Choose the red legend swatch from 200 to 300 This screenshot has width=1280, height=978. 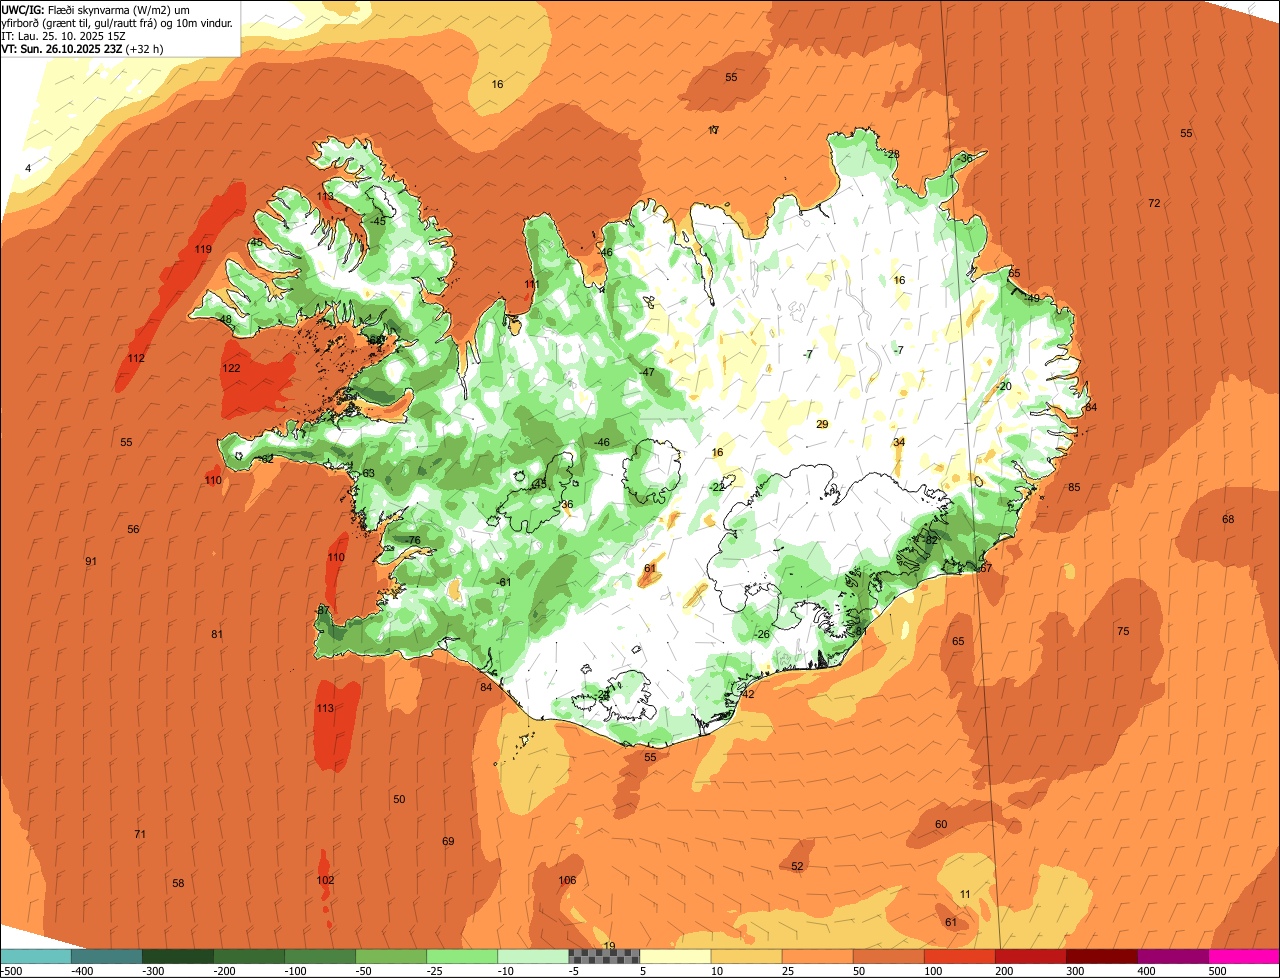click(x=1030, y=956)
